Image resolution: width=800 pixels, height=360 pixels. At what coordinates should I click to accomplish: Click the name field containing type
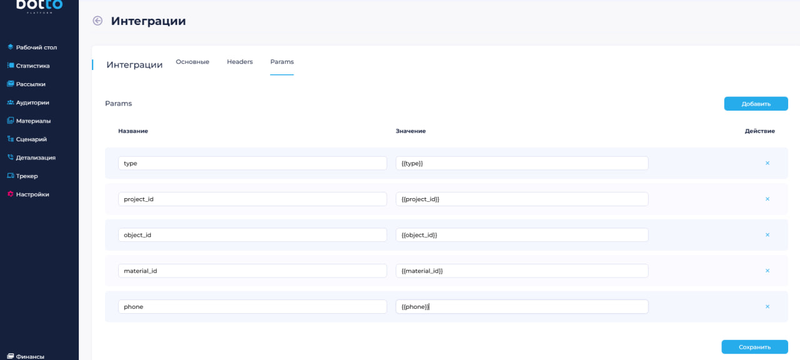click(x=252, y=163)
